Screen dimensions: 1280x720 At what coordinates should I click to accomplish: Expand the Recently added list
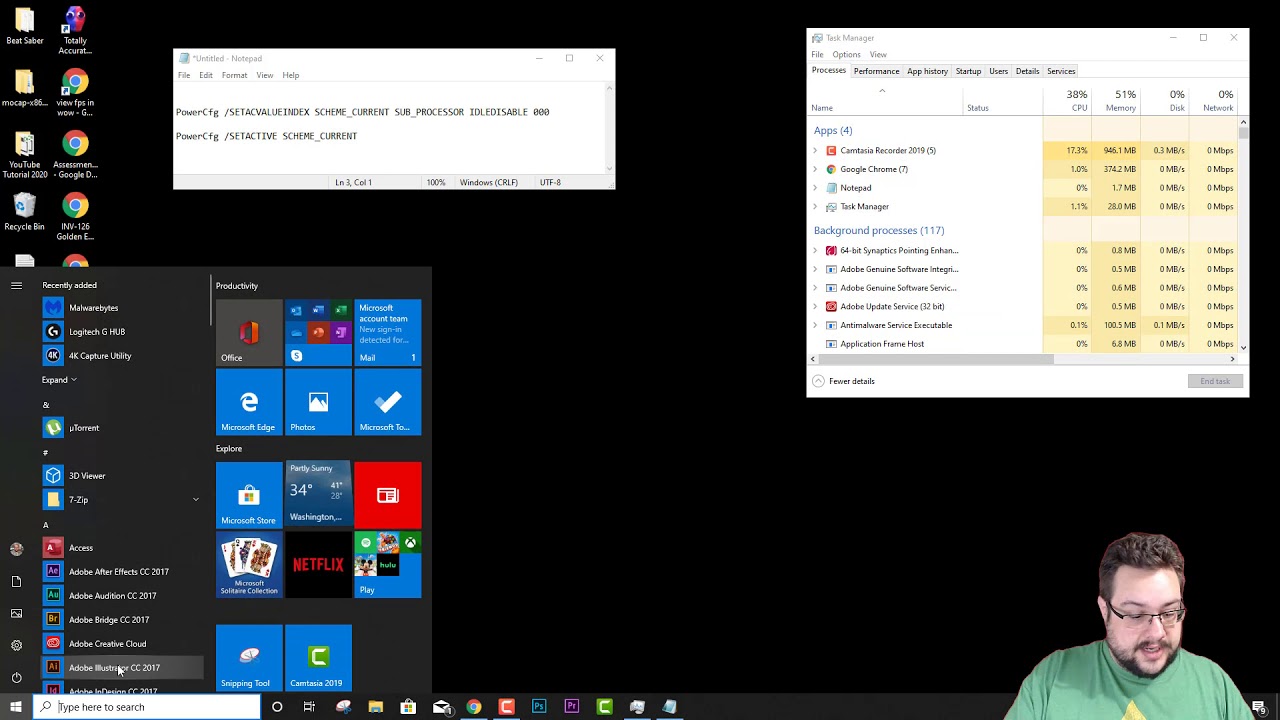click(59, 380)
